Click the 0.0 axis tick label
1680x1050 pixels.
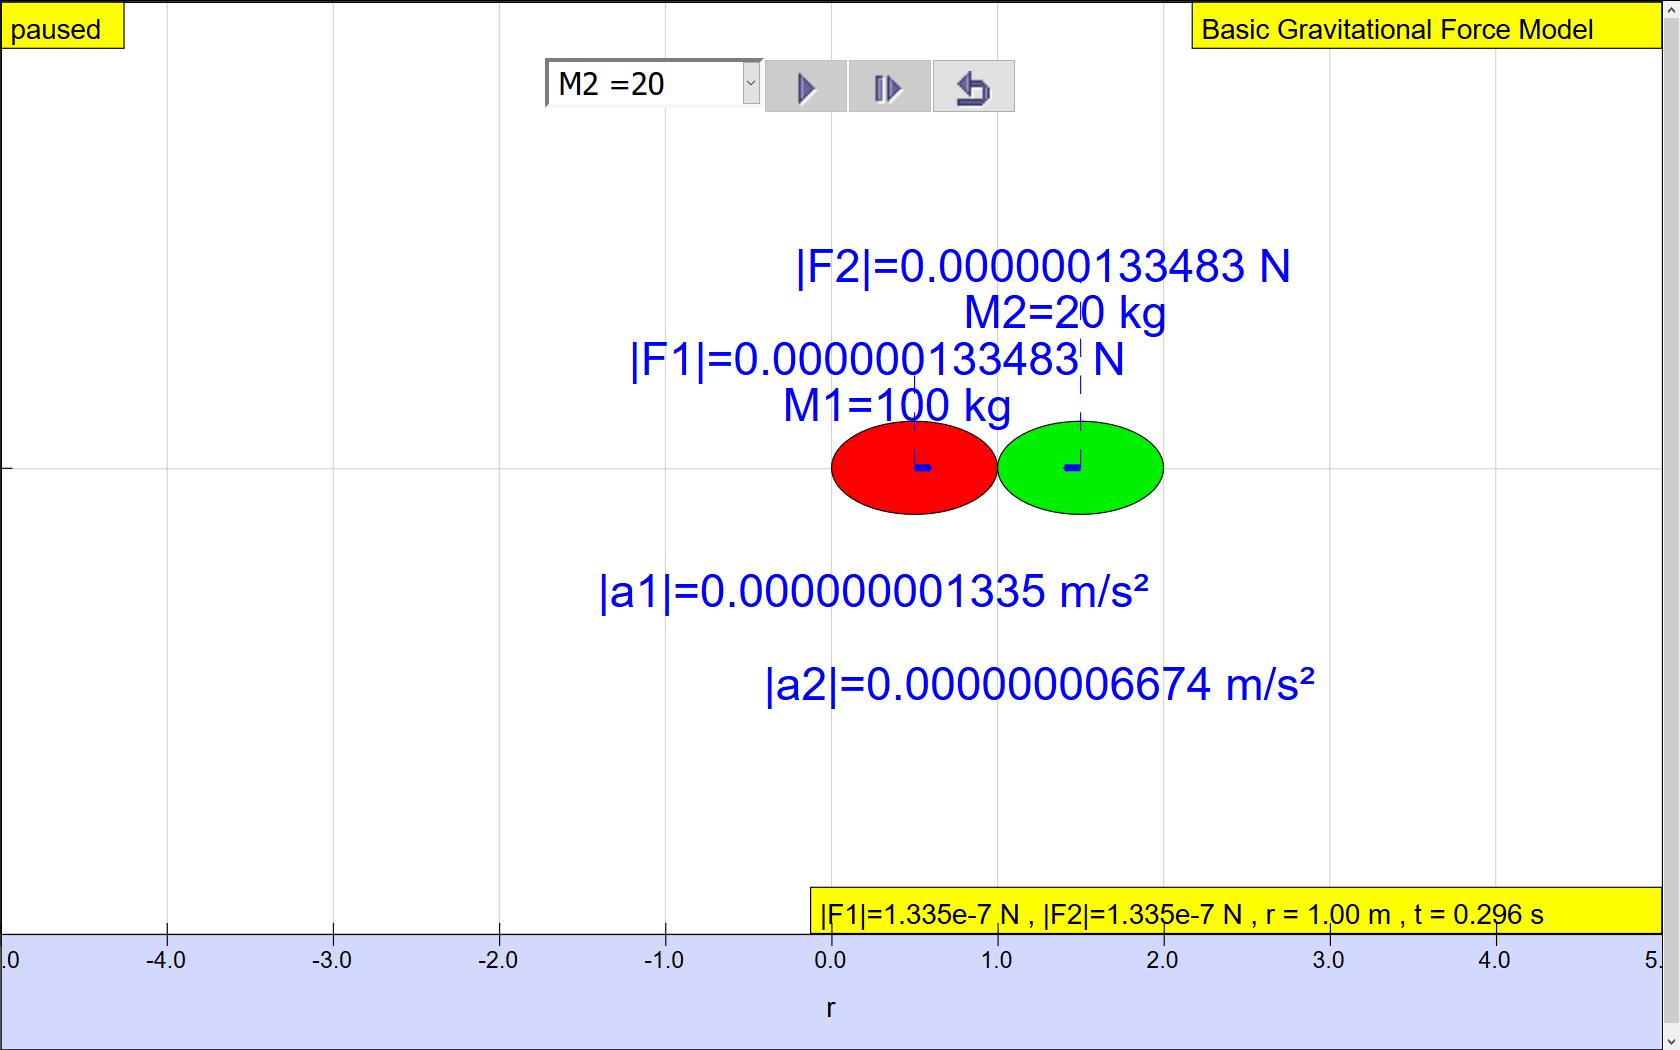pos(830,960)
